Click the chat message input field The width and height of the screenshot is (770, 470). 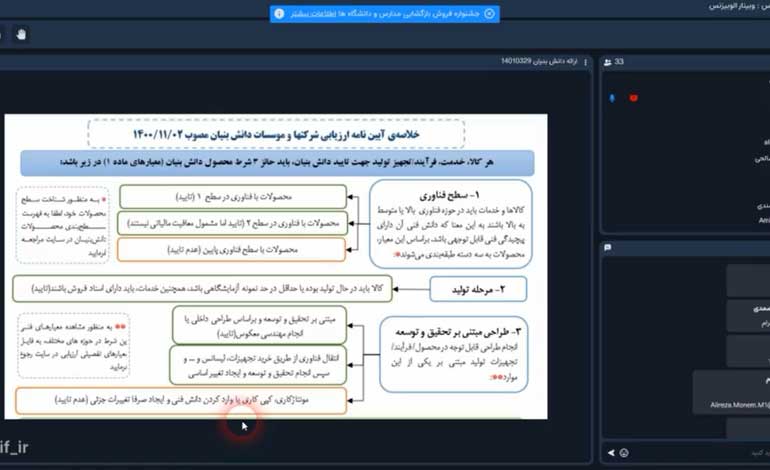(x=700, y=453)
